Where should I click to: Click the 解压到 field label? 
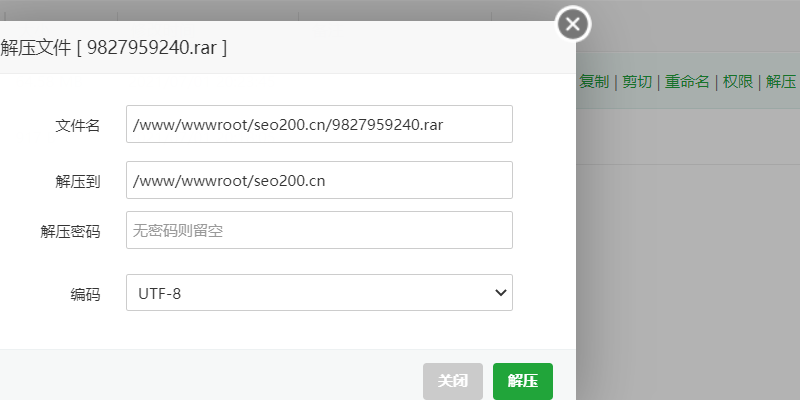[77, 181]
